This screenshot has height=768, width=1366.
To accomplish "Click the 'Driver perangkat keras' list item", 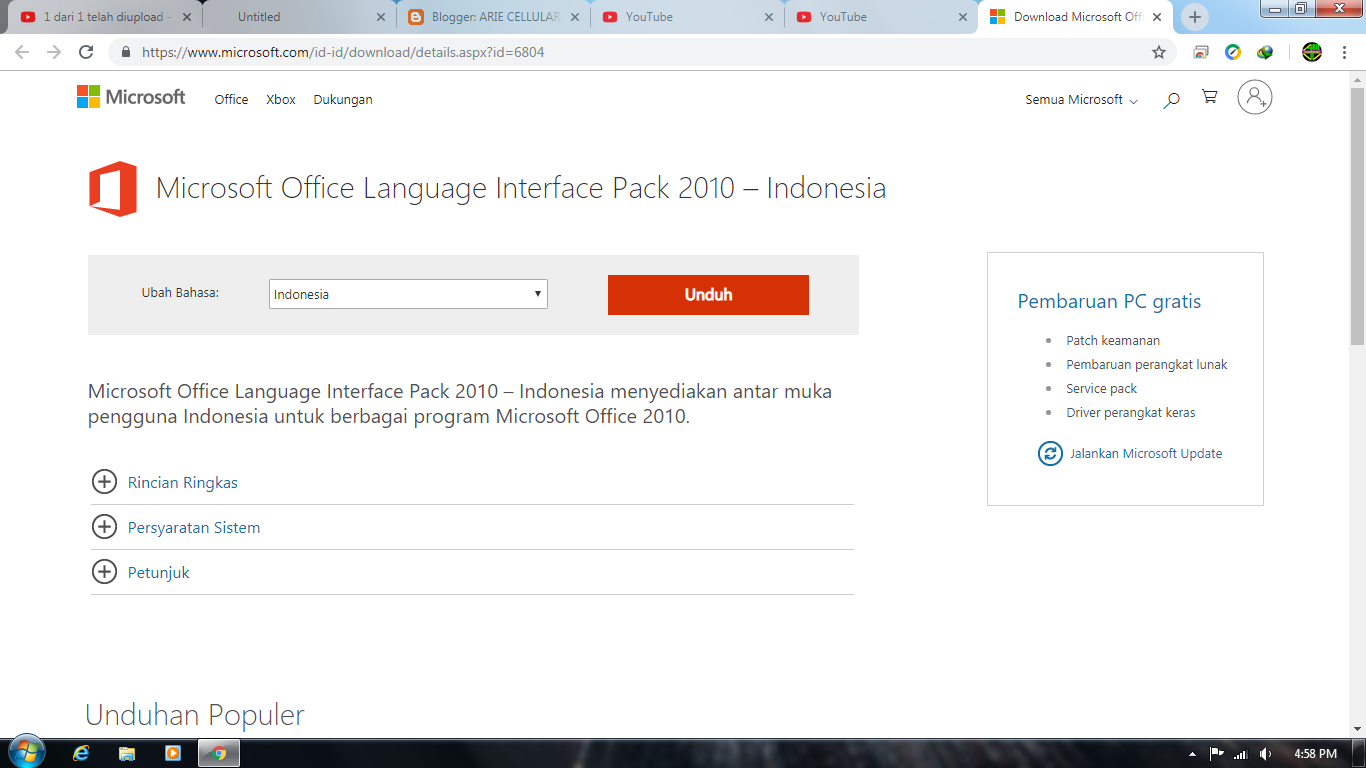I will (x=1131, y=413).
